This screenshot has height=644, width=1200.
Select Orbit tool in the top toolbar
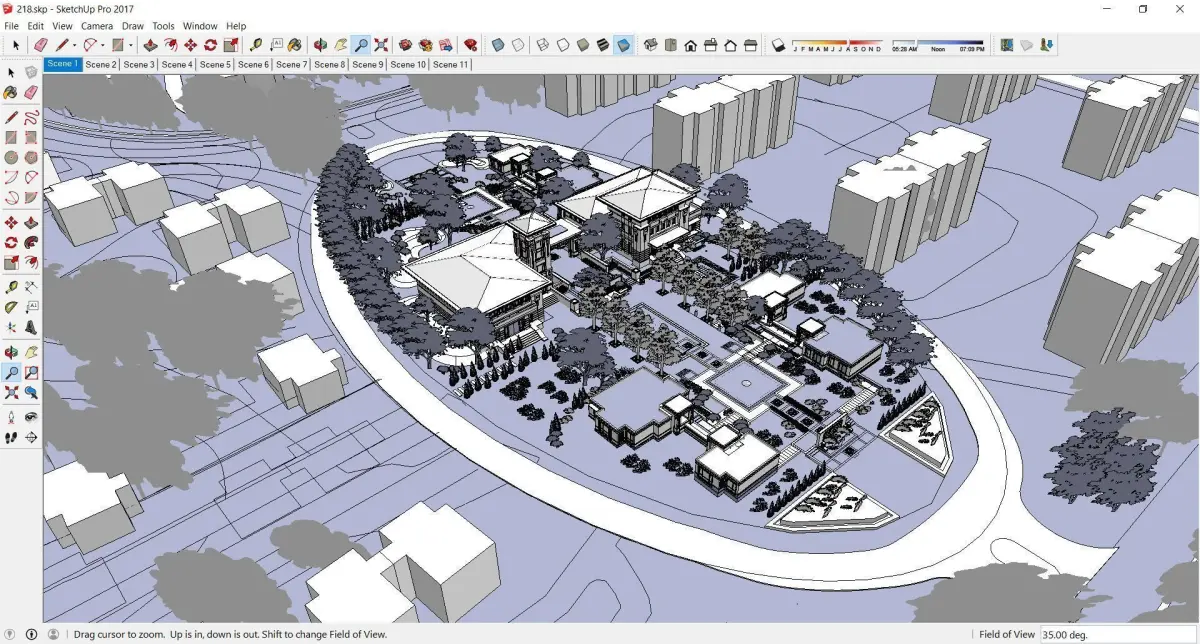pyautogui.click(x=320, y=45)
